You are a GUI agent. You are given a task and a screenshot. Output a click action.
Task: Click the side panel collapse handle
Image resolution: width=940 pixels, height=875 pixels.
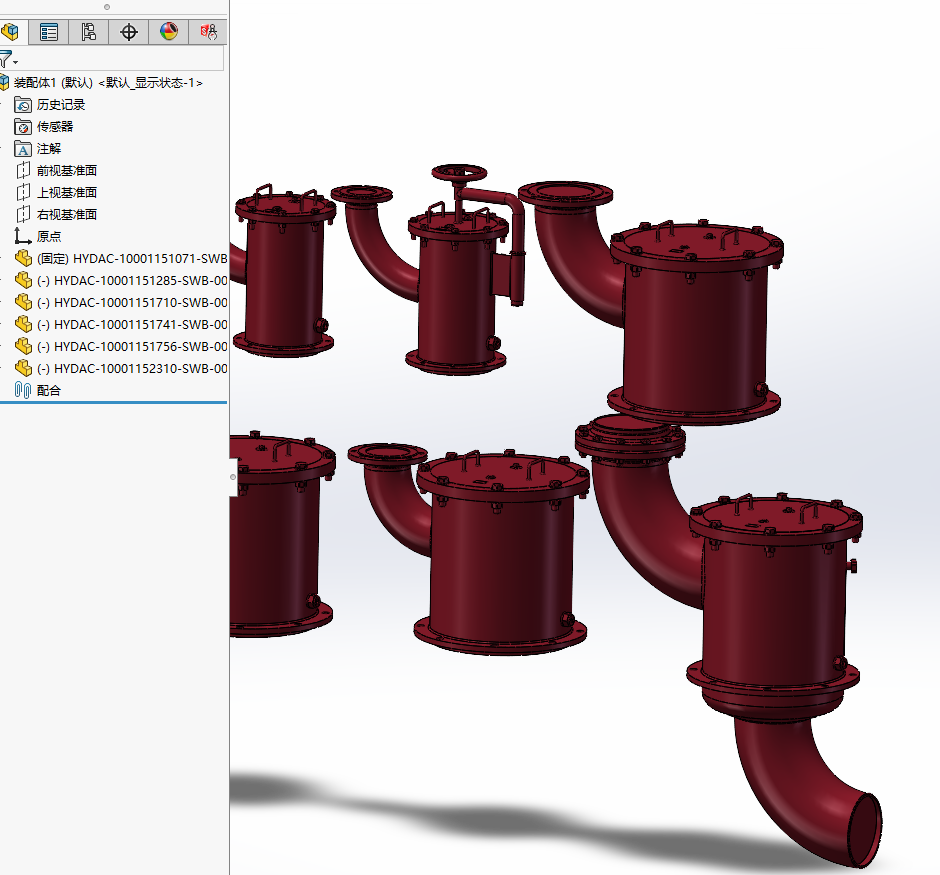pyautogui.click(x=233, y=477)
